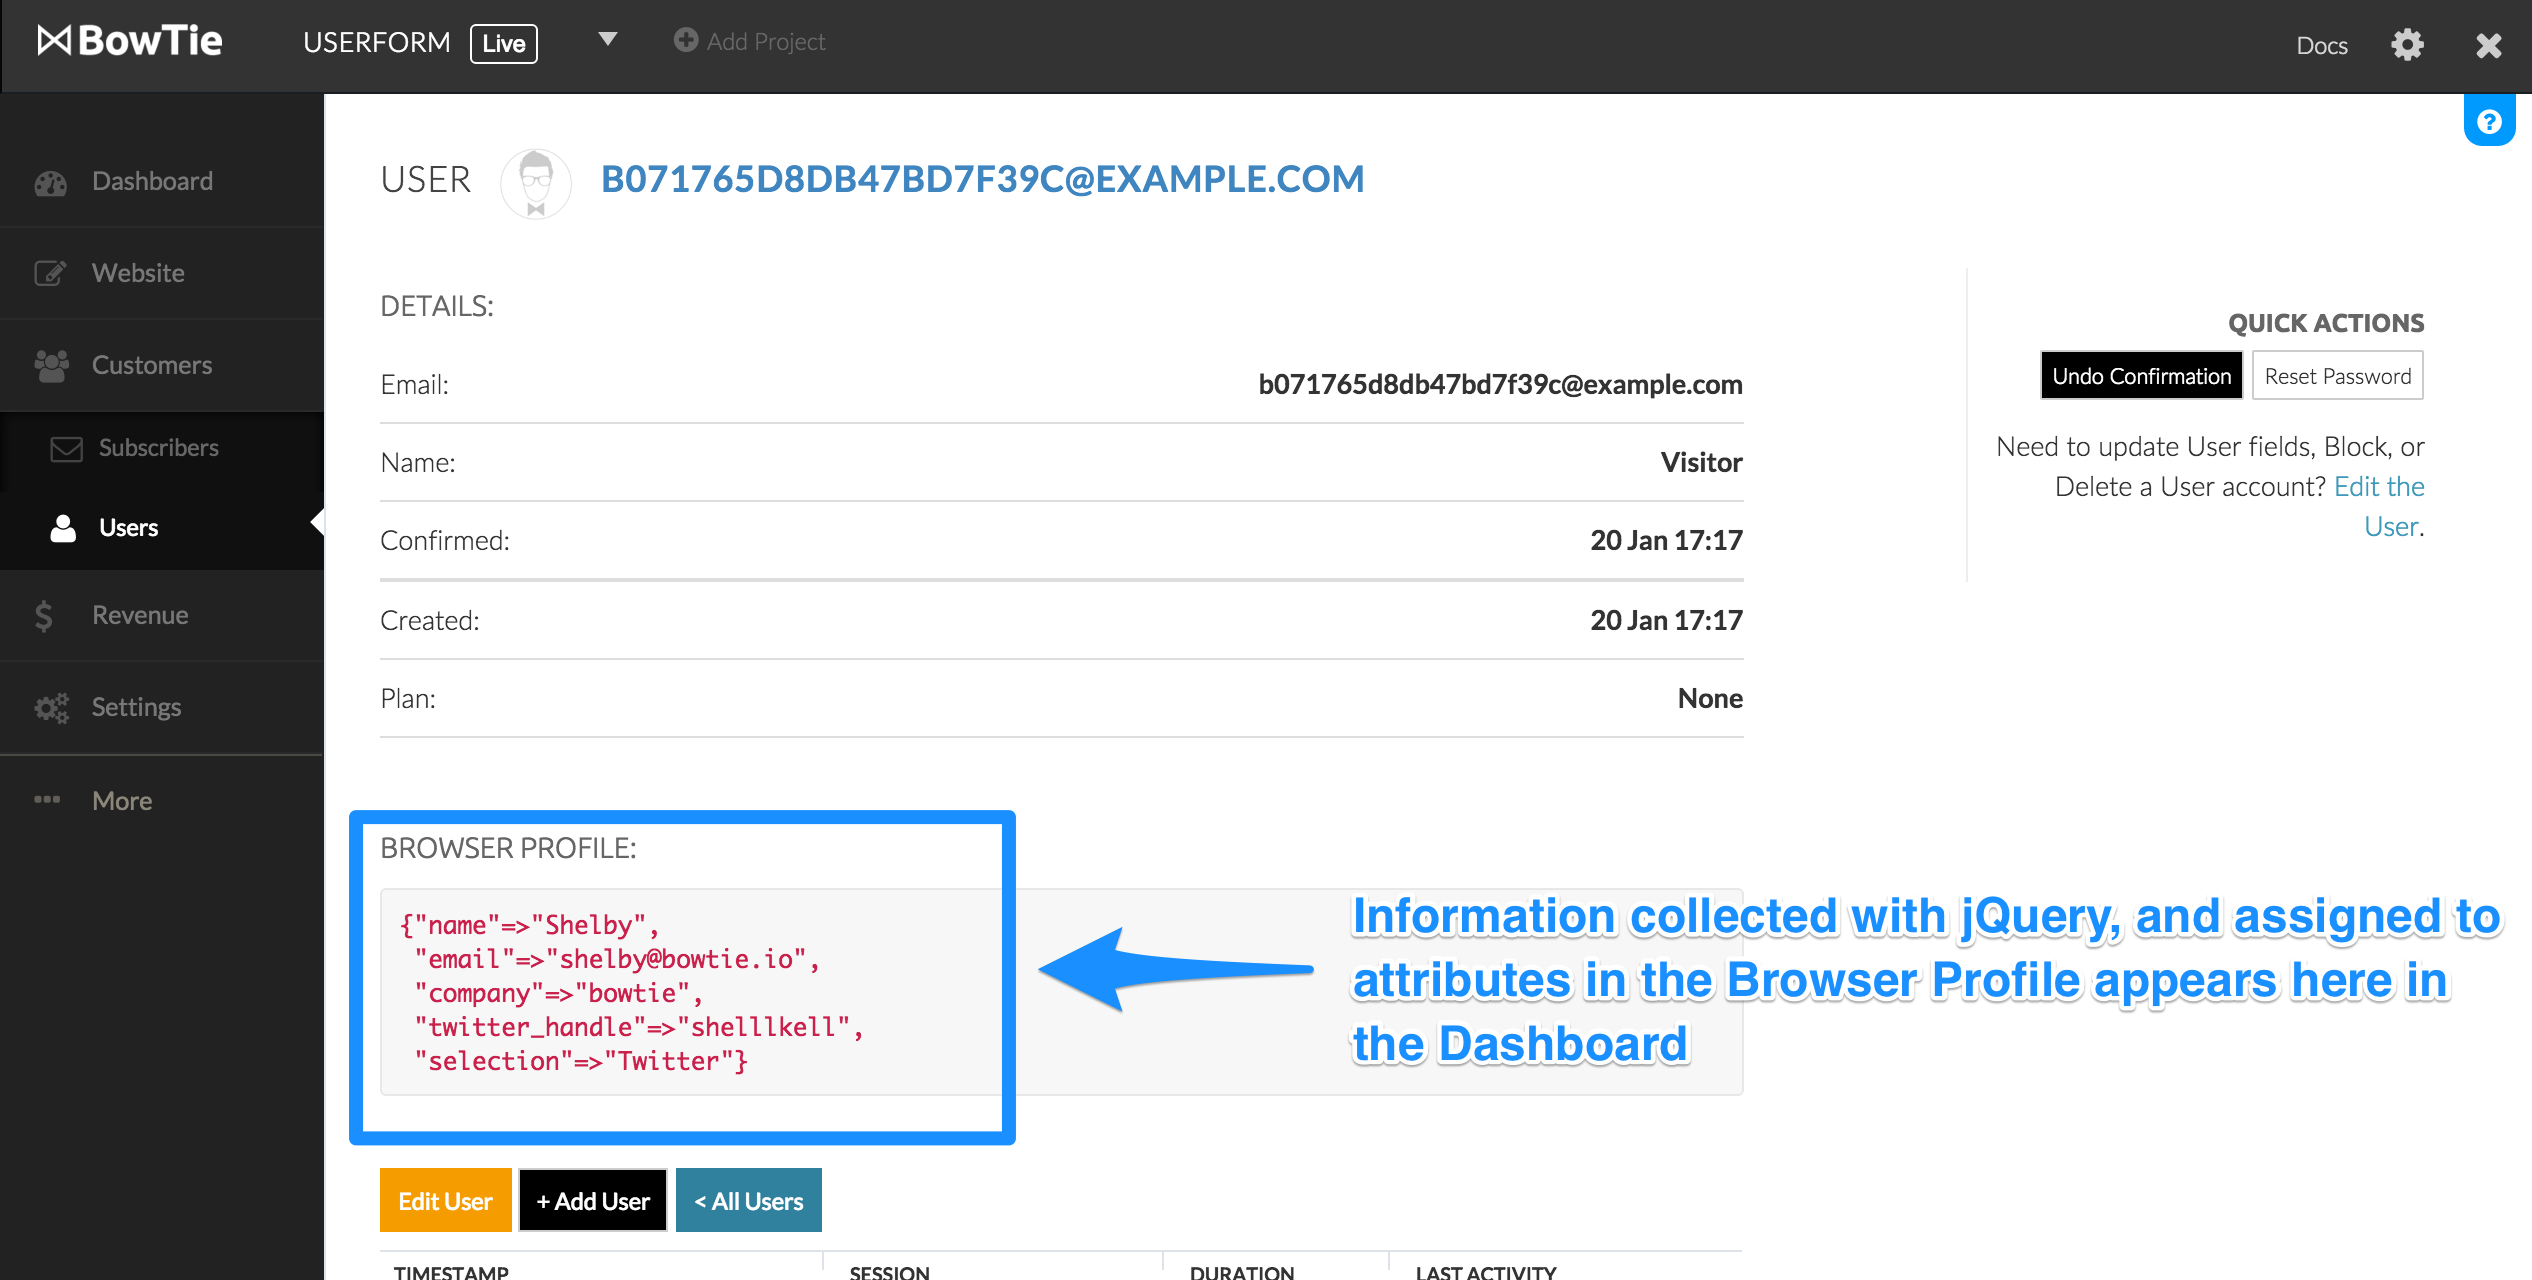Open the More menu expander
The height and width of the screenshot is (1280, 2532).
[122, 798]
